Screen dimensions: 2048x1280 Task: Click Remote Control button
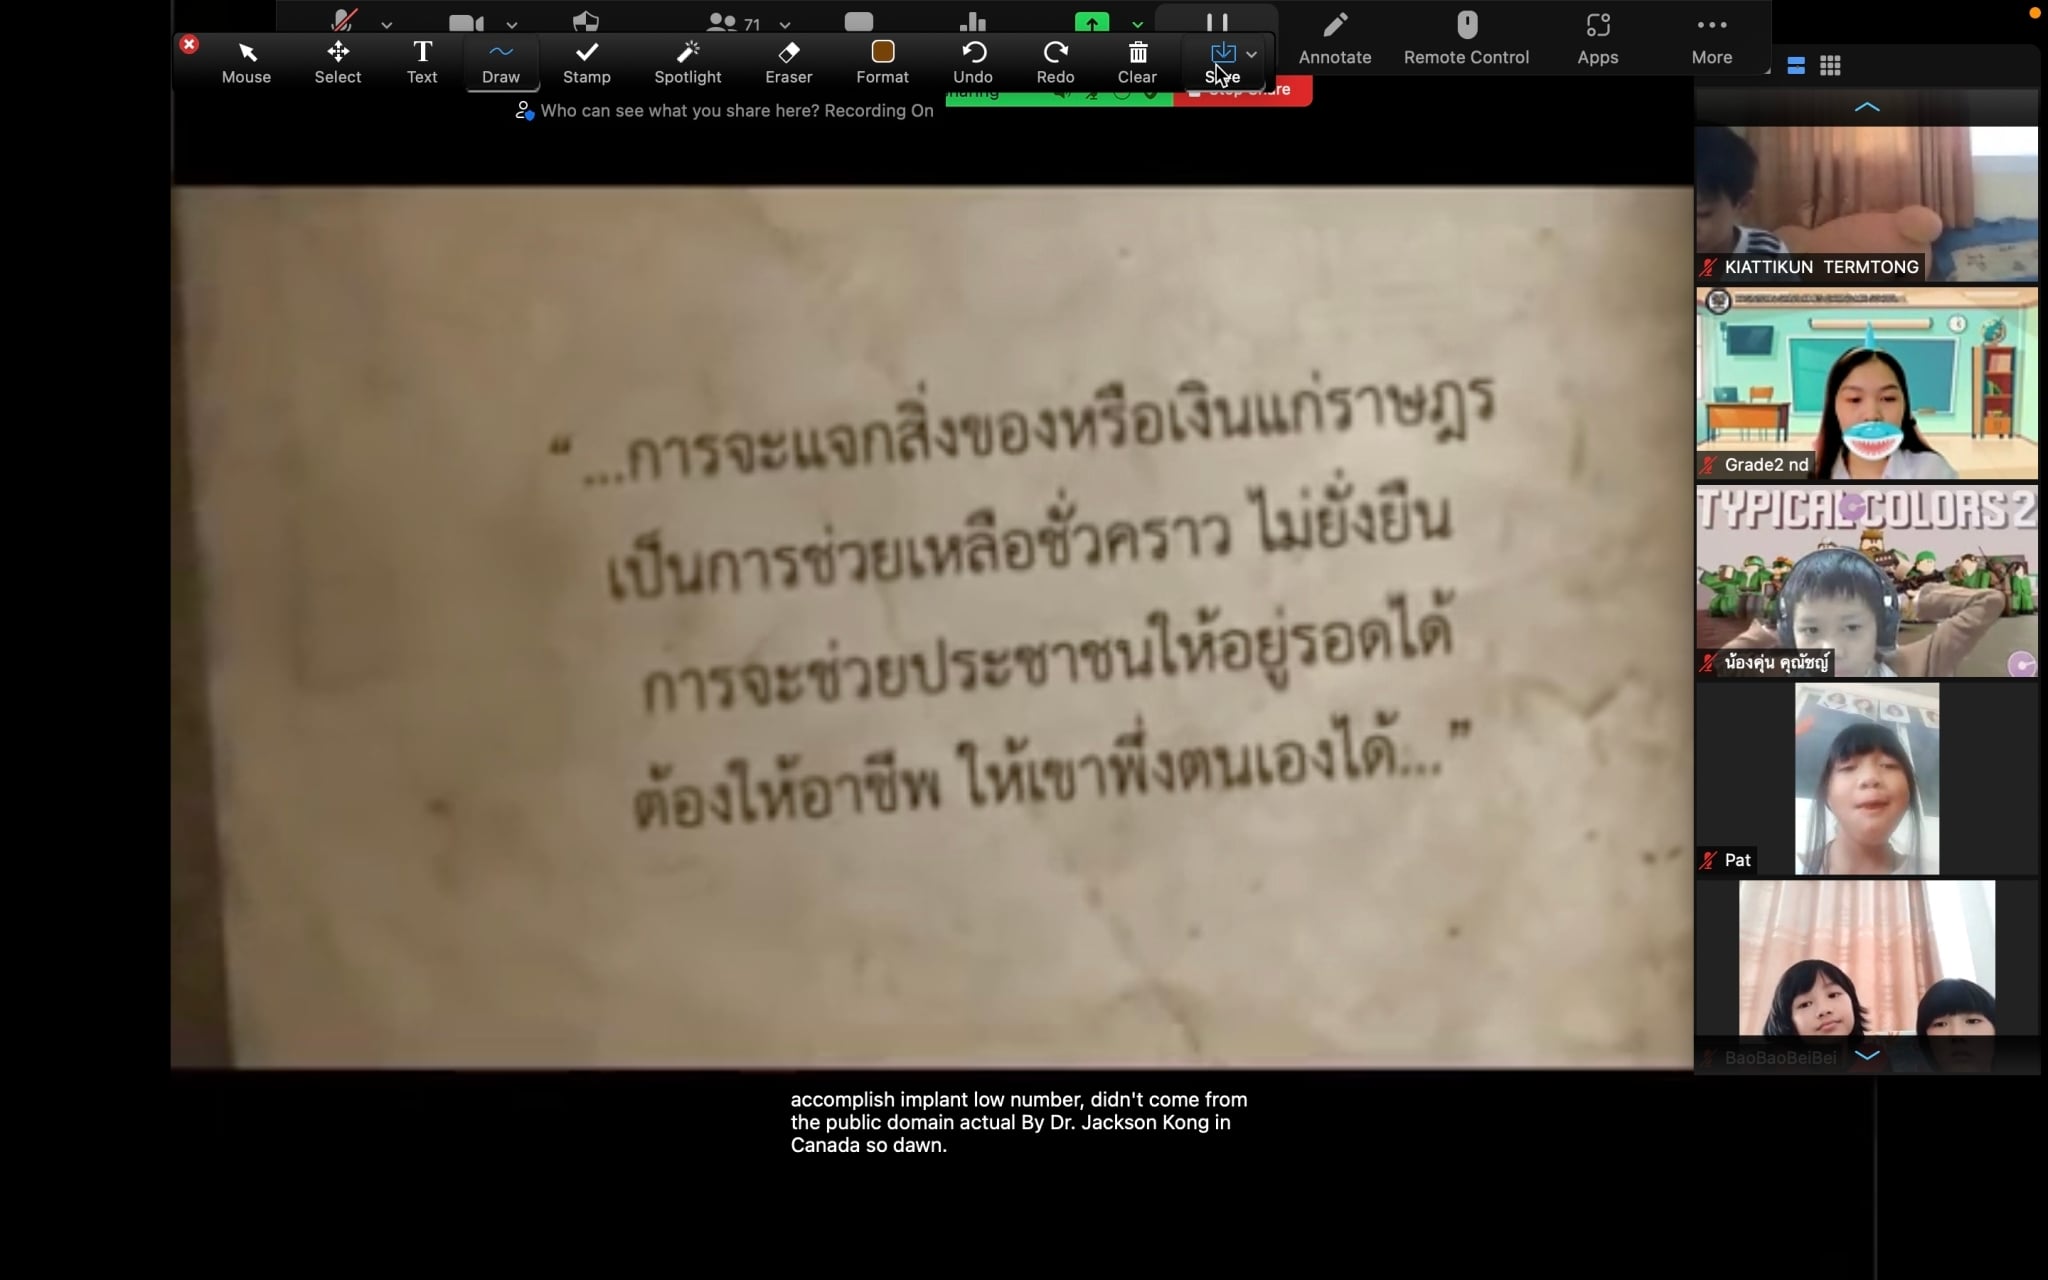click(x=1466, y=38)
